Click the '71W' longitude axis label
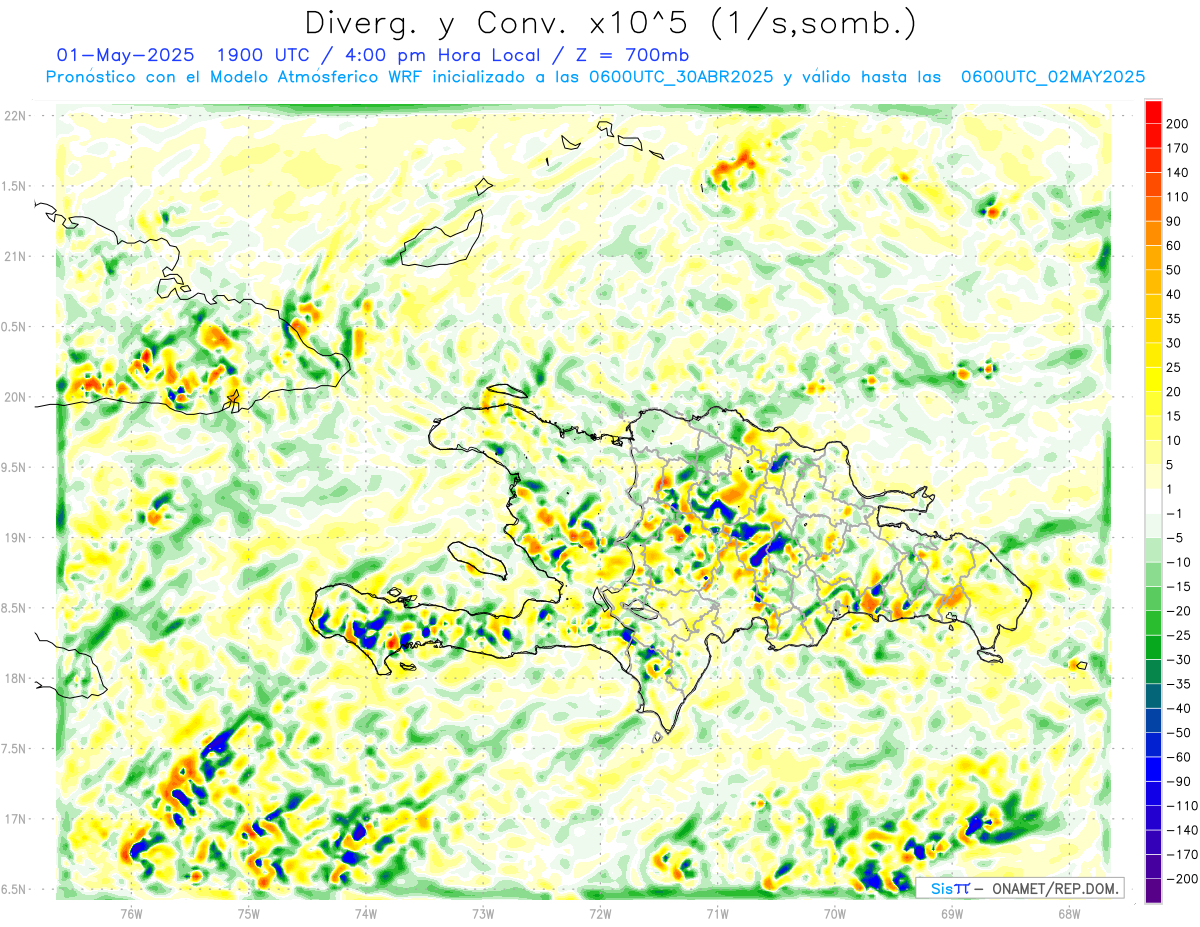Viewport: 1200px width, 927px height. pos(717,912)
